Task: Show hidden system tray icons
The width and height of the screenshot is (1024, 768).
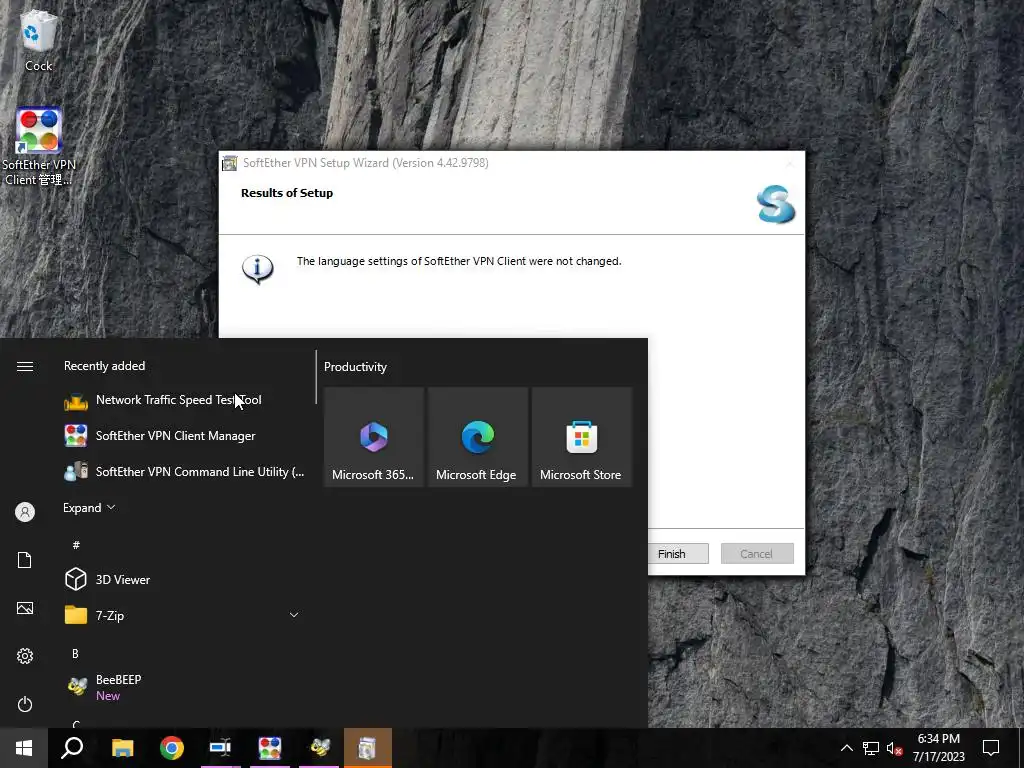Action: 846,748
